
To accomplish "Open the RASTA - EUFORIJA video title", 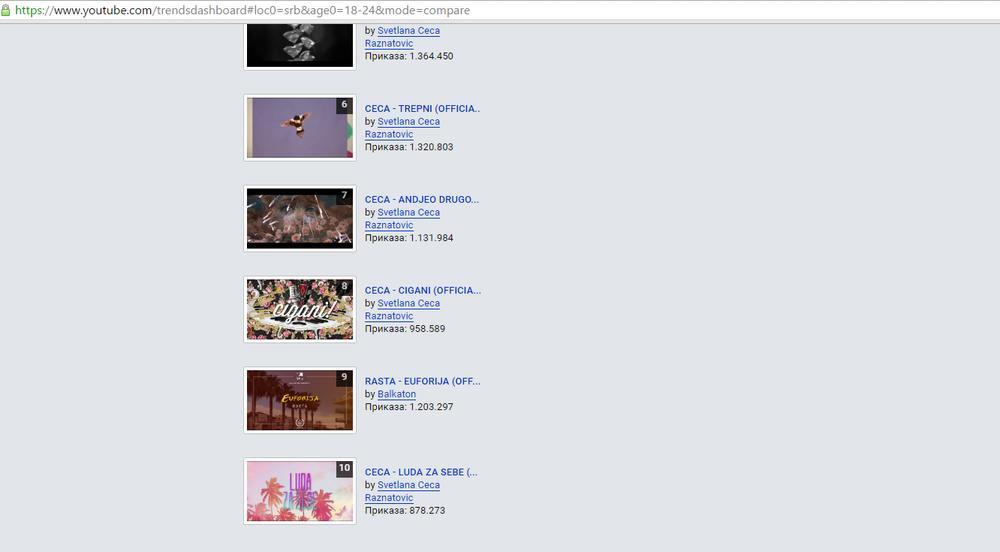I will click(422, 381).
